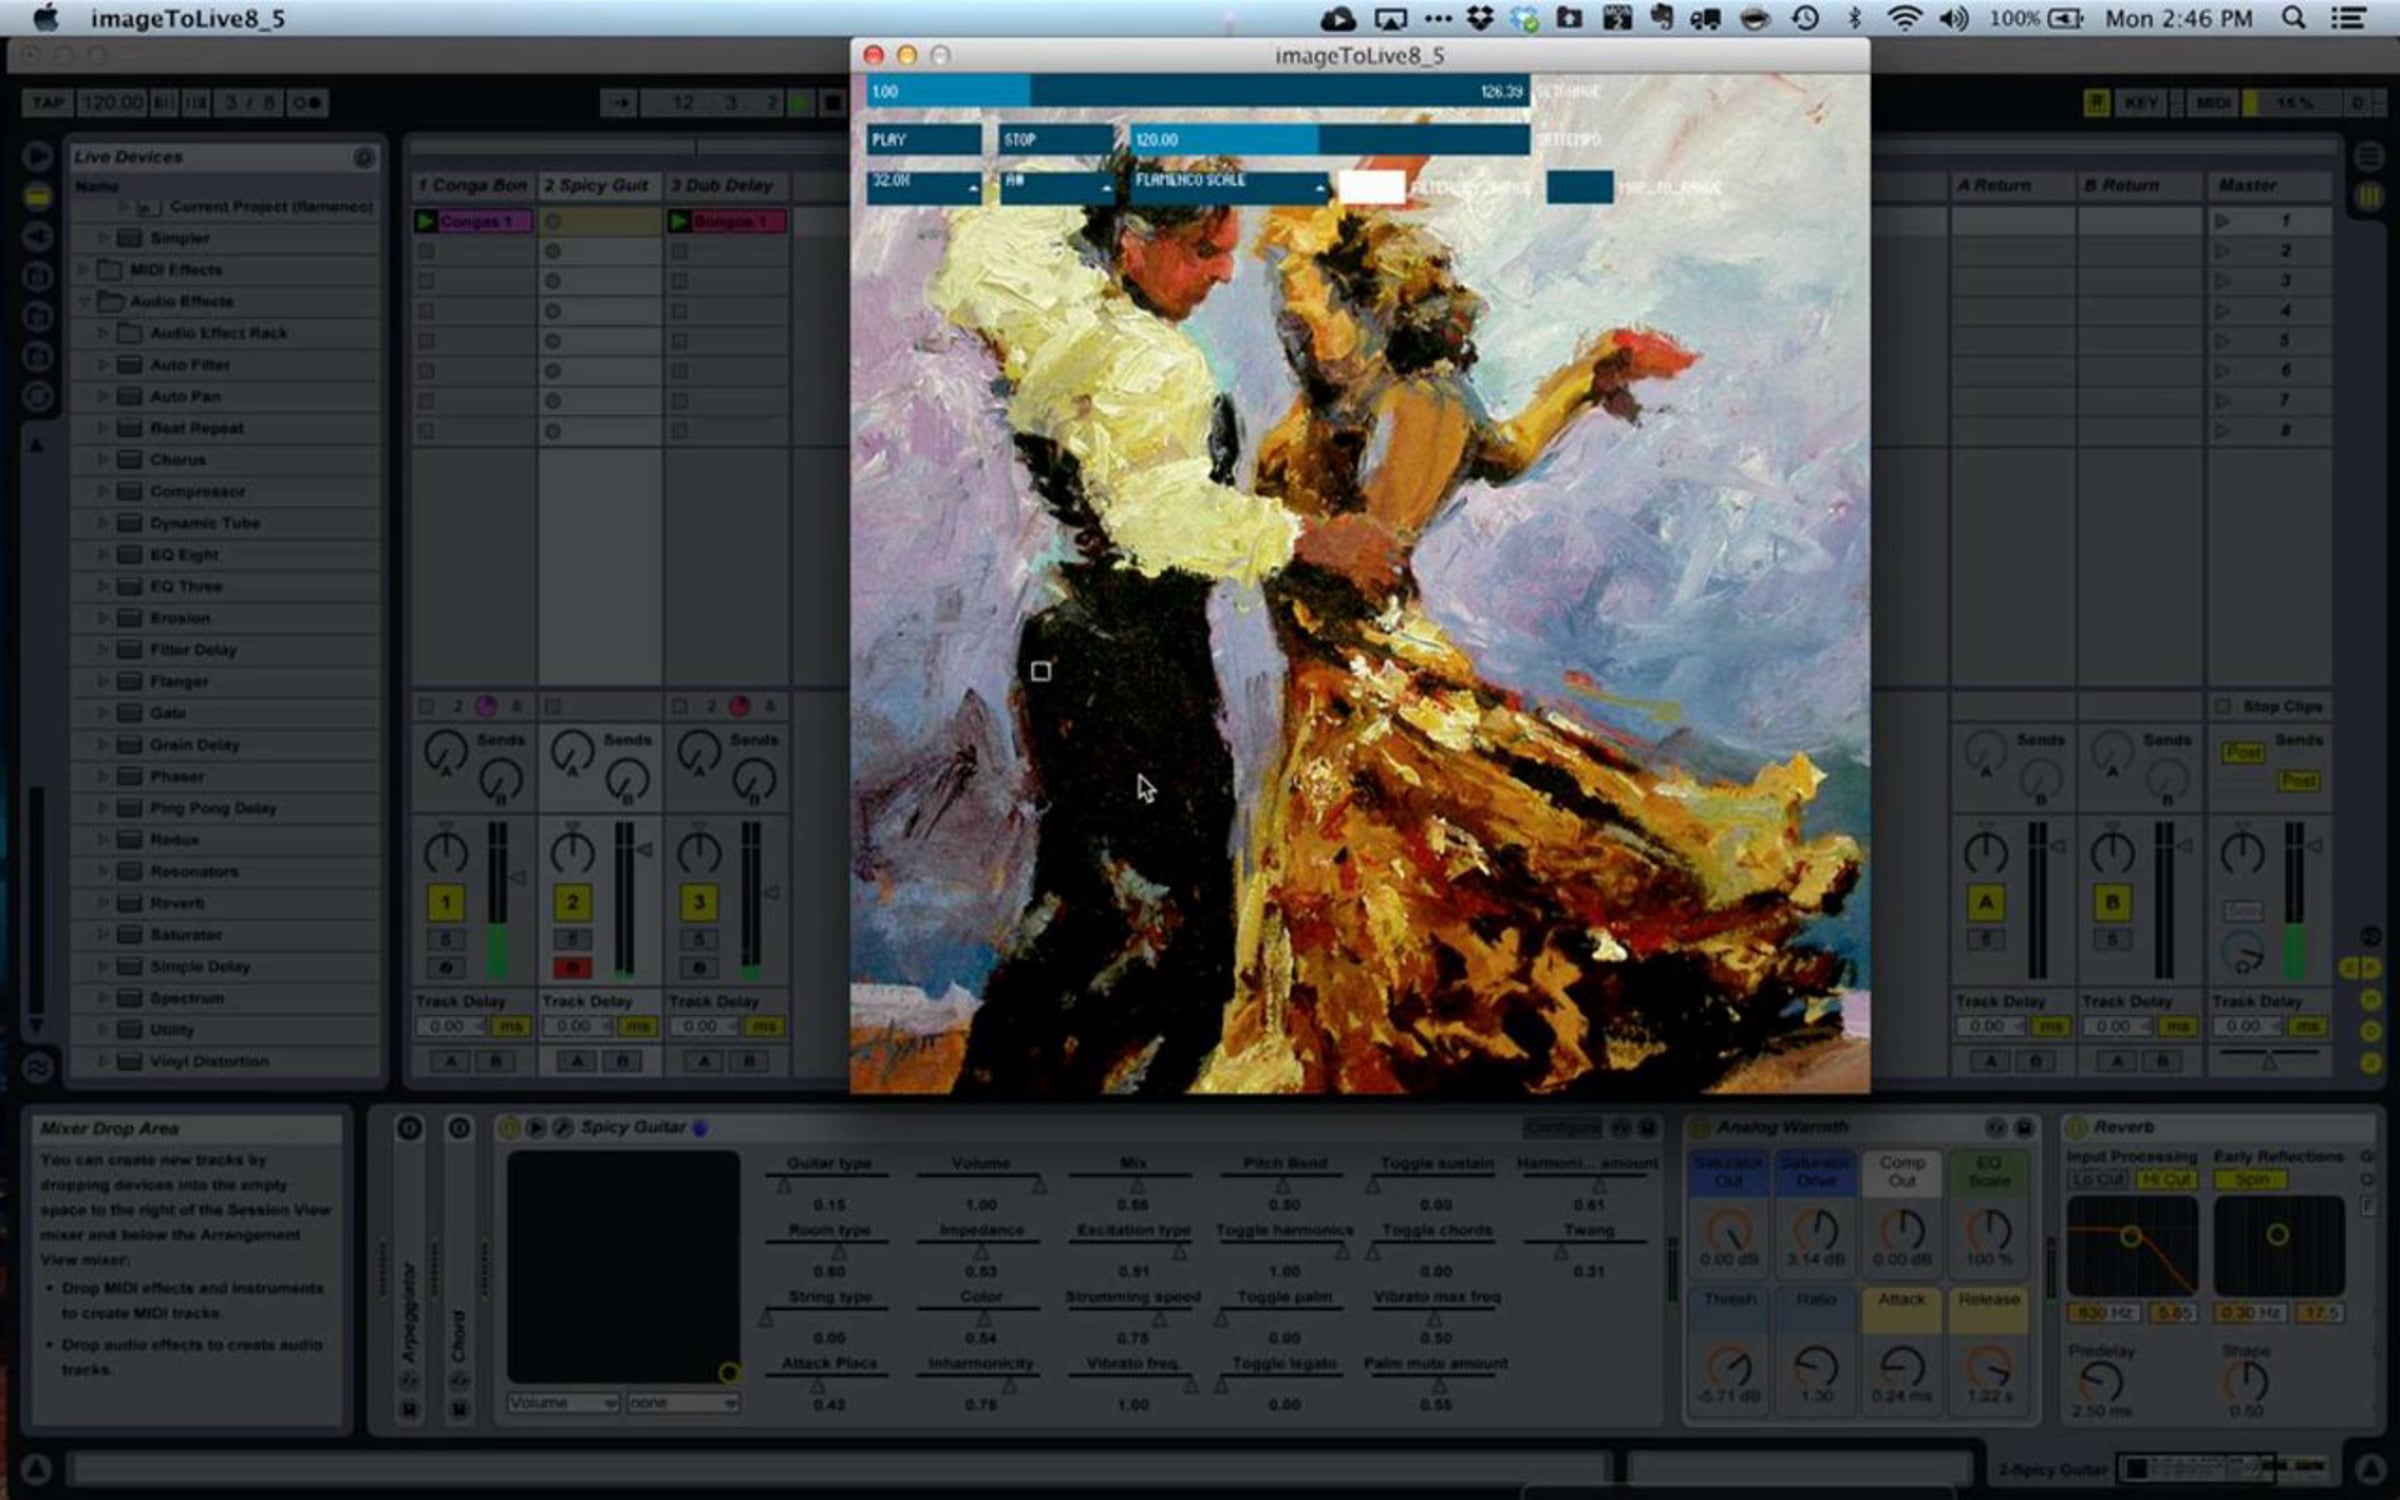Screen dimensions: 2400x1500
Task: Open the 32.0K dropdown
Action: (x=922, y=186)
